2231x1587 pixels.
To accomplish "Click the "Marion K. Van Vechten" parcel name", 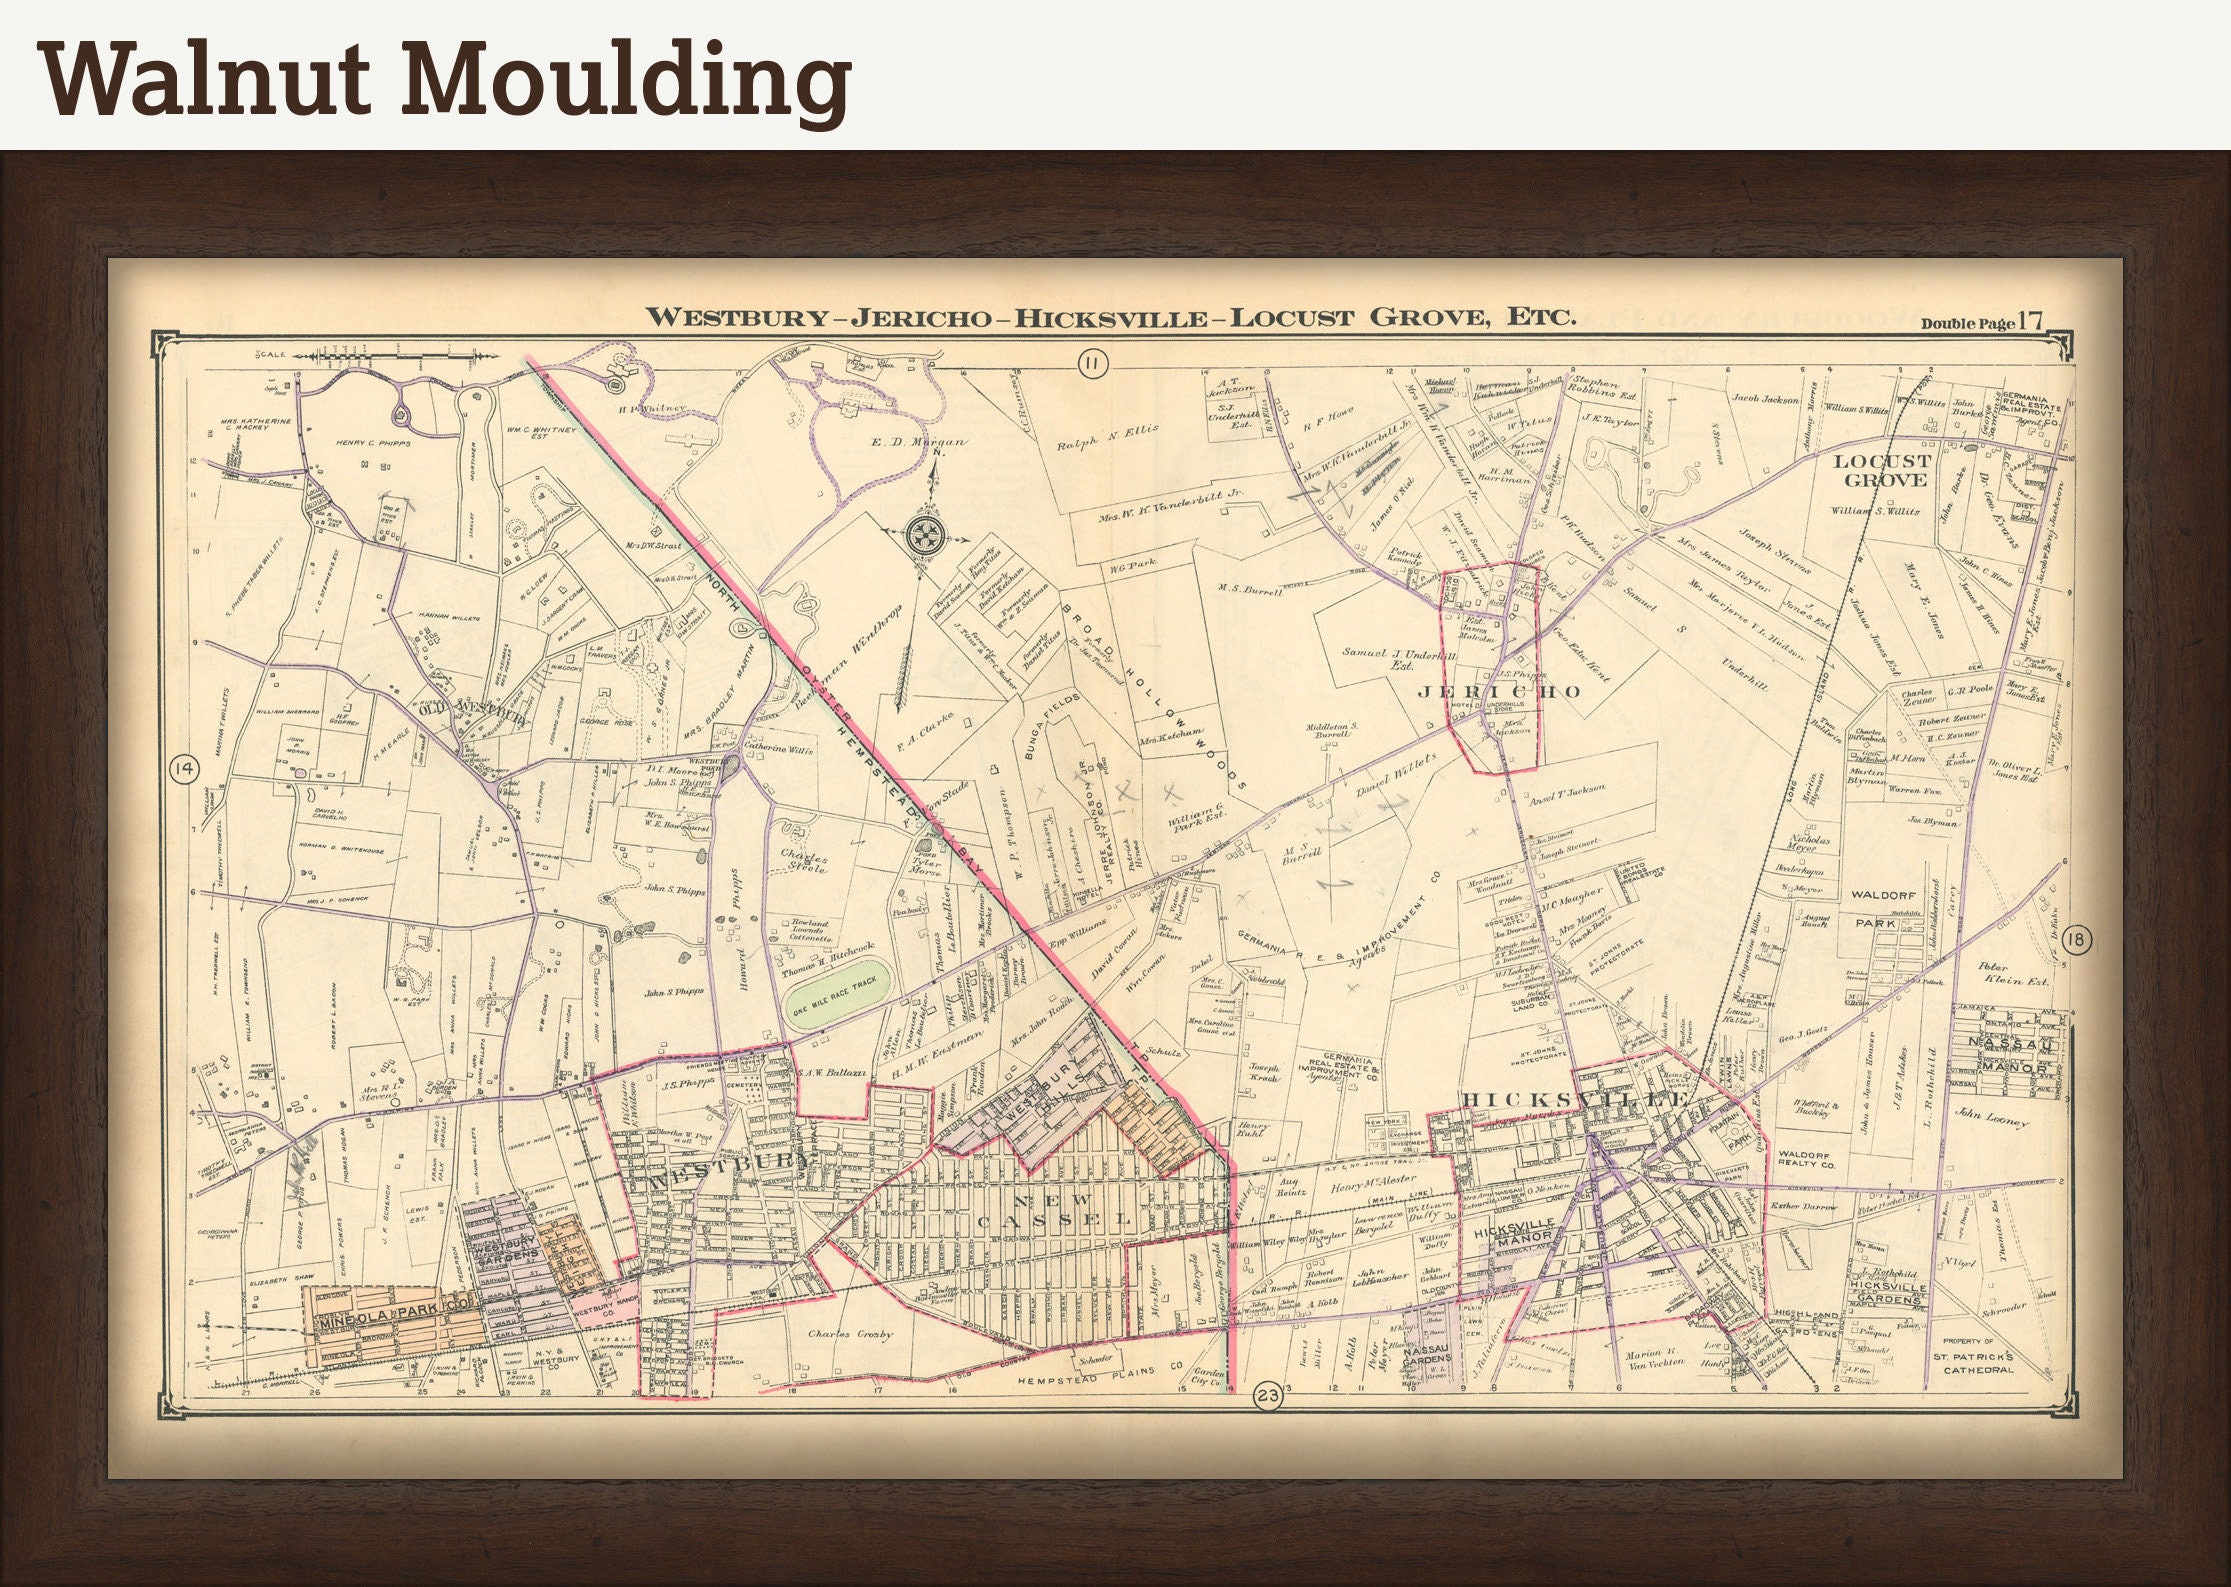I will coord(1655,1358).
